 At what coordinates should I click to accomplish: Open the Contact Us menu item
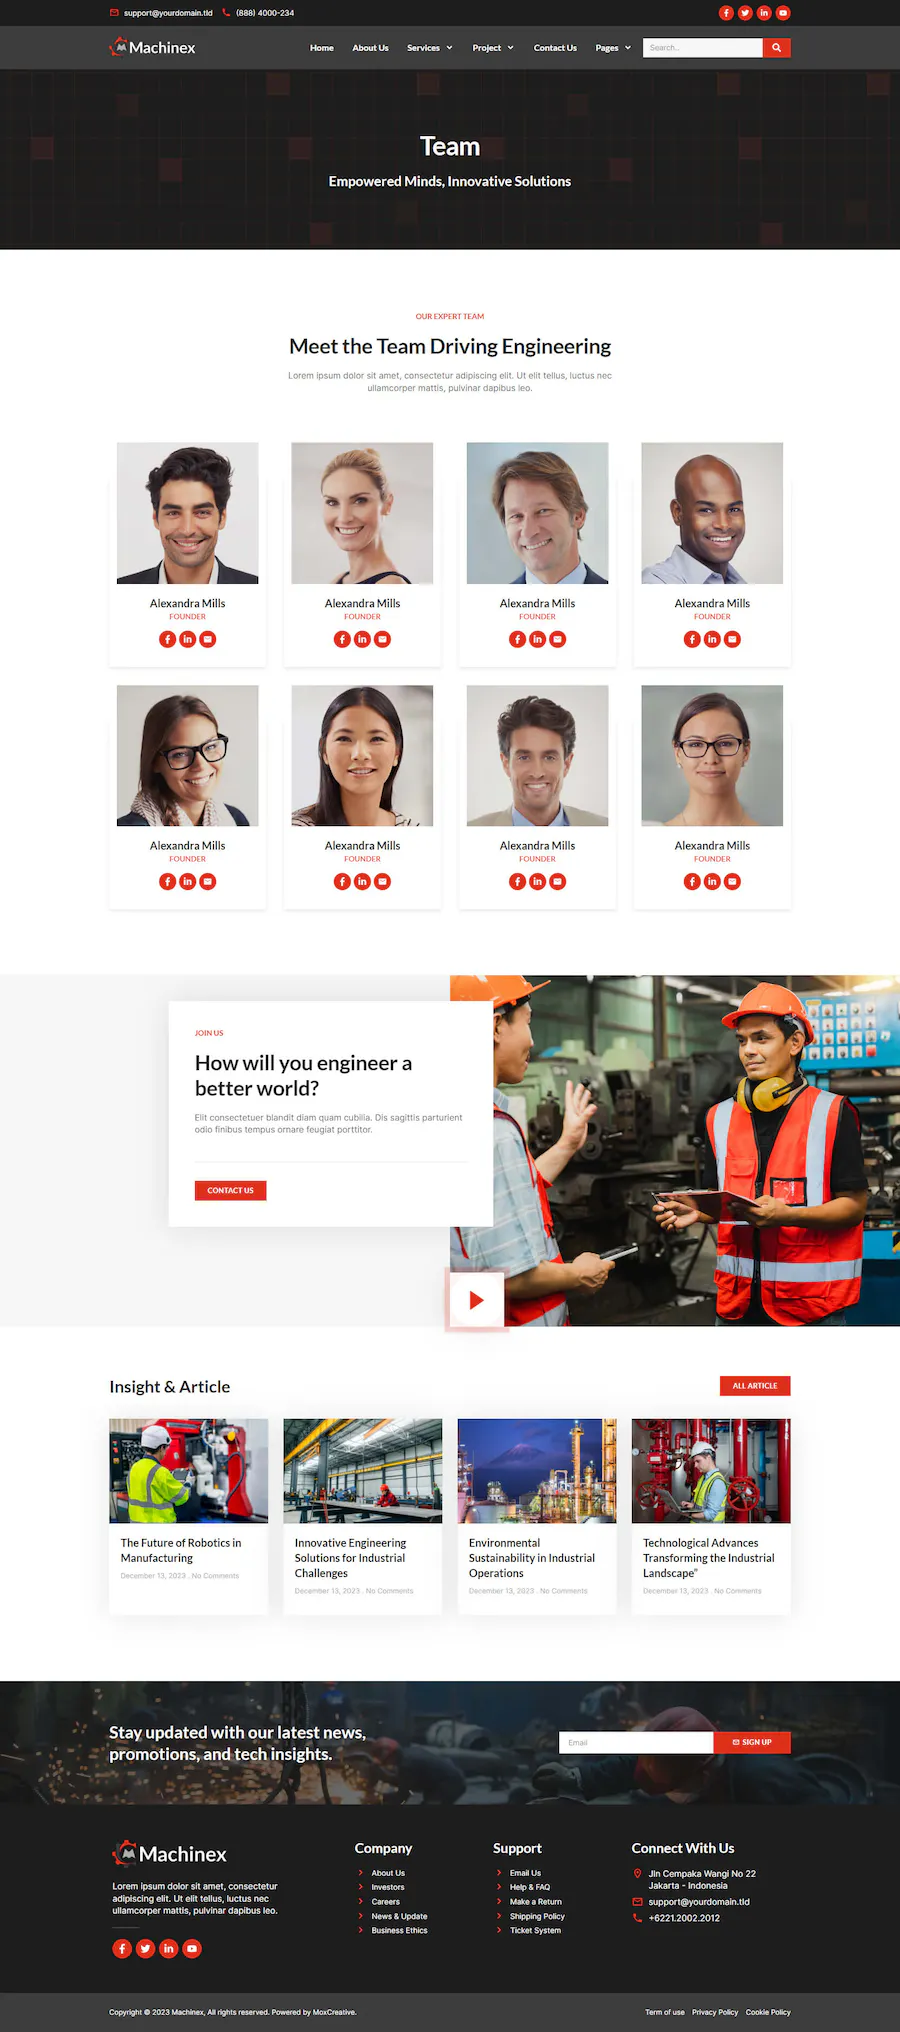pyautogui.click(x=555, y=48)
